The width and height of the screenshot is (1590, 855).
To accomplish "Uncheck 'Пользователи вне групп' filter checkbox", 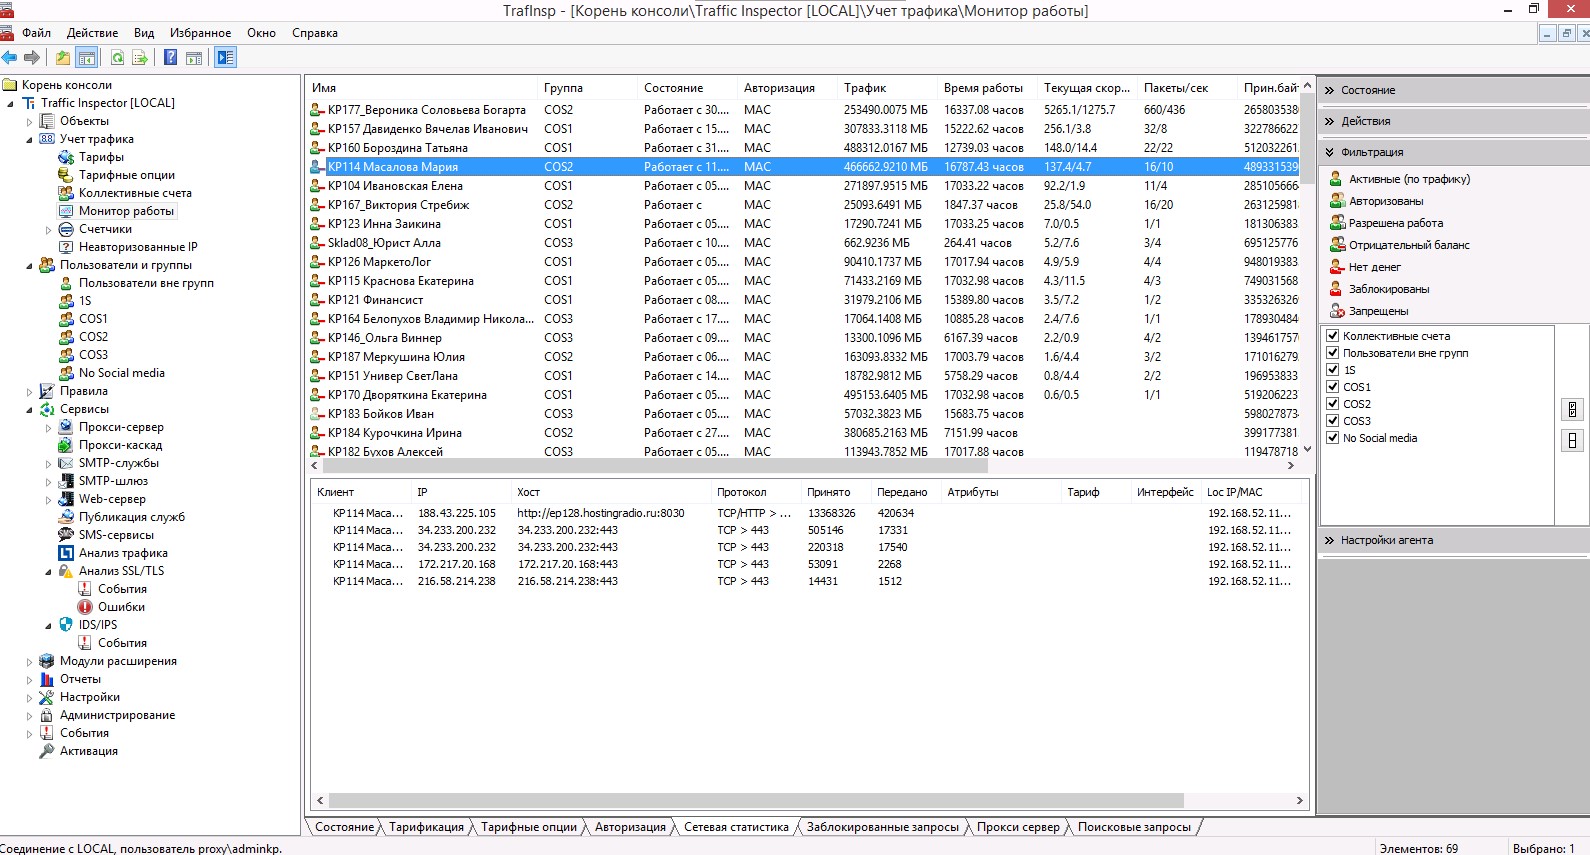I will click(x=1332, y=352).
